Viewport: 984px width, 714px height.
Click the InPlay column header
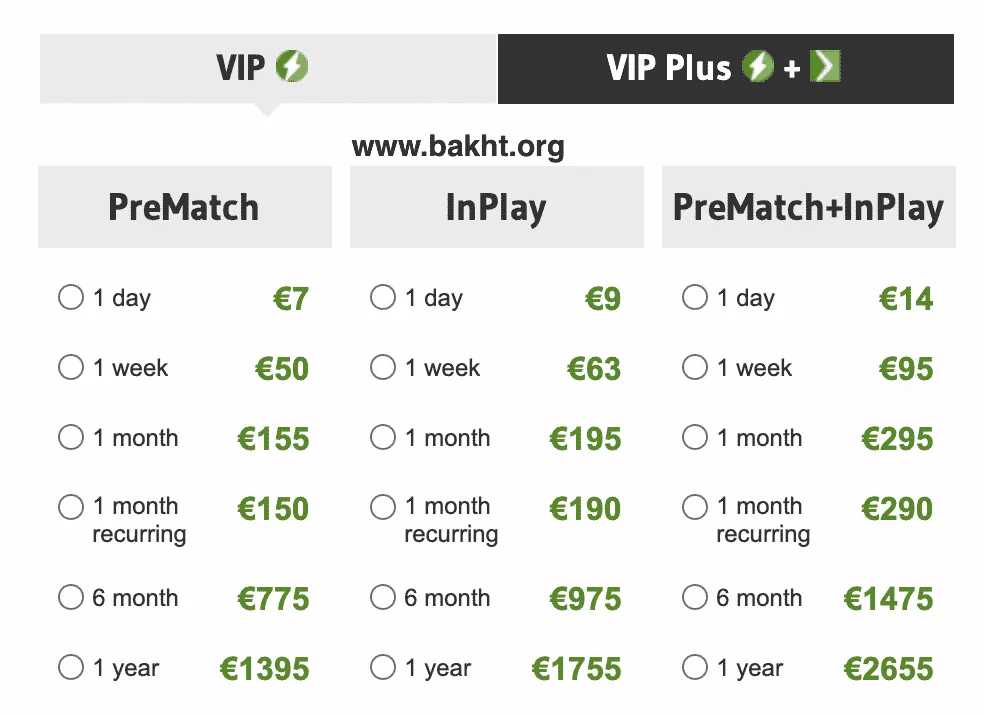pyautogui.click(x=496, y=207)
